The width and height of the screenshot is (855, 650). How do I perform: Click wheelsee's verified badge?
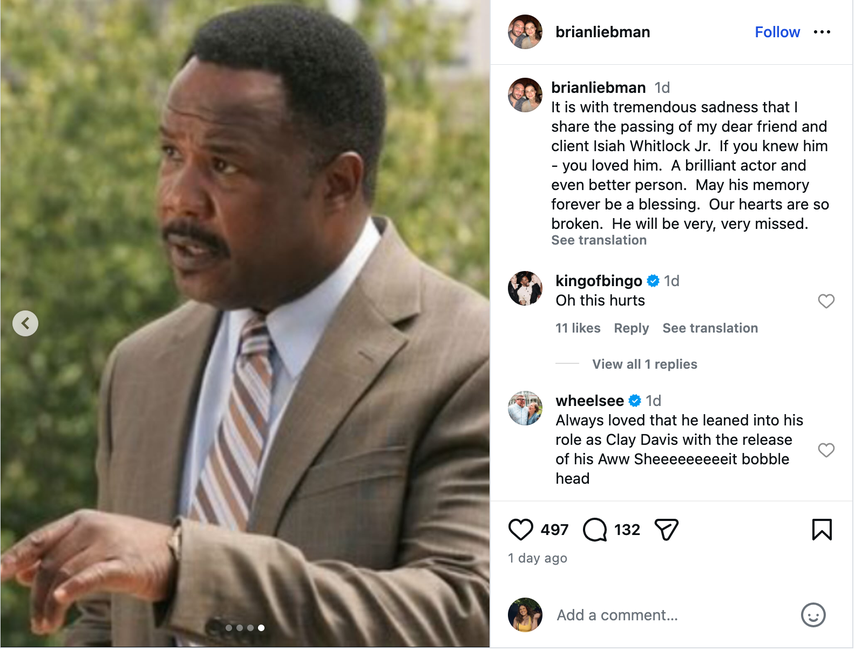coord(632,400)
